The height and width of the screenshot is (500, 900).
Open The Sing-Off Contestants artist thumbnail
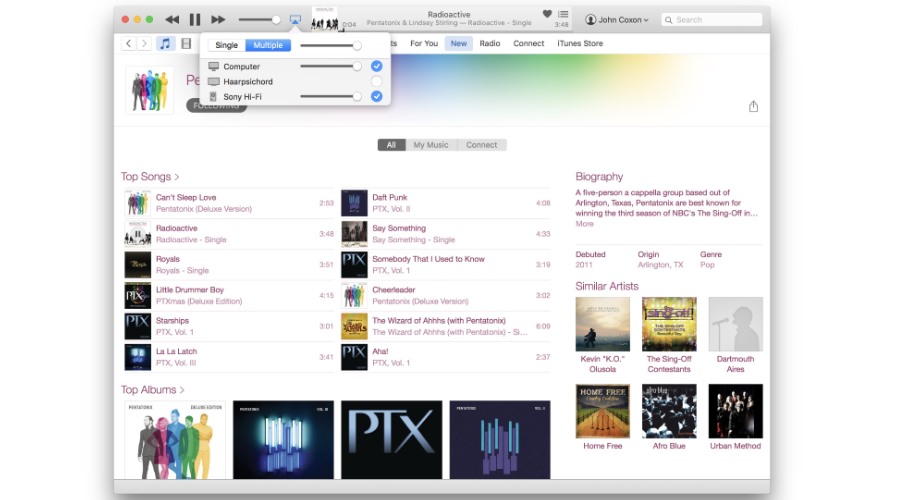point(669,324)
